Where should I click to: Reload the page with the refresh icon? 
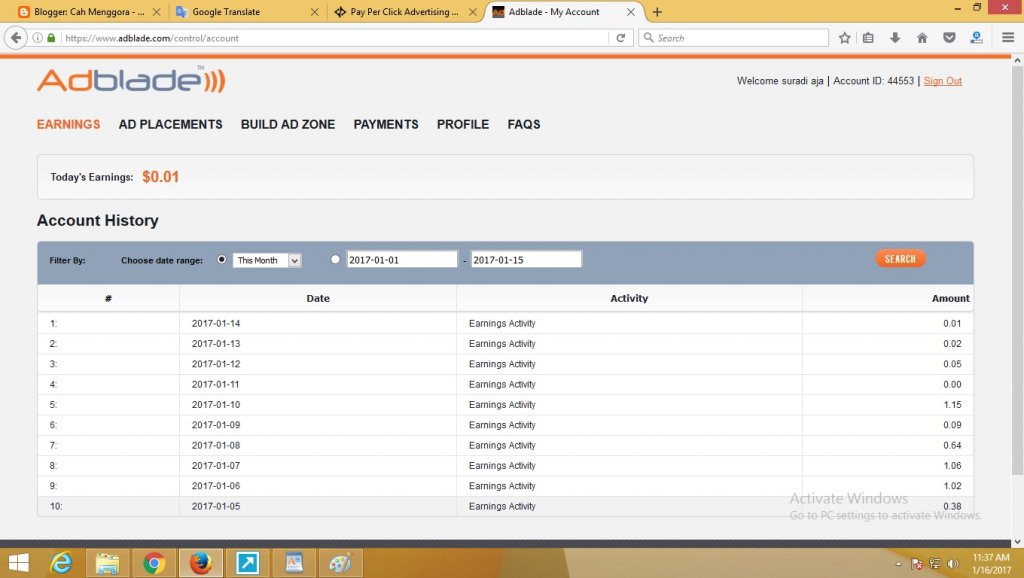[x=620, y=38]
